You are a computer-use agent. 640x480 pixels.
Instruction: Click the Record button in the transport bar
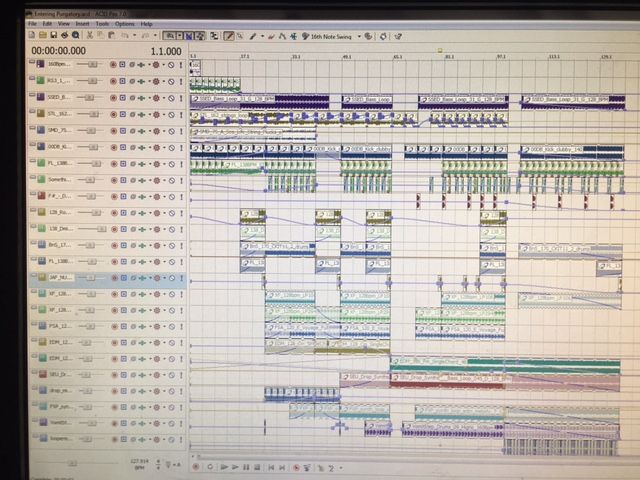coord(196,466)
